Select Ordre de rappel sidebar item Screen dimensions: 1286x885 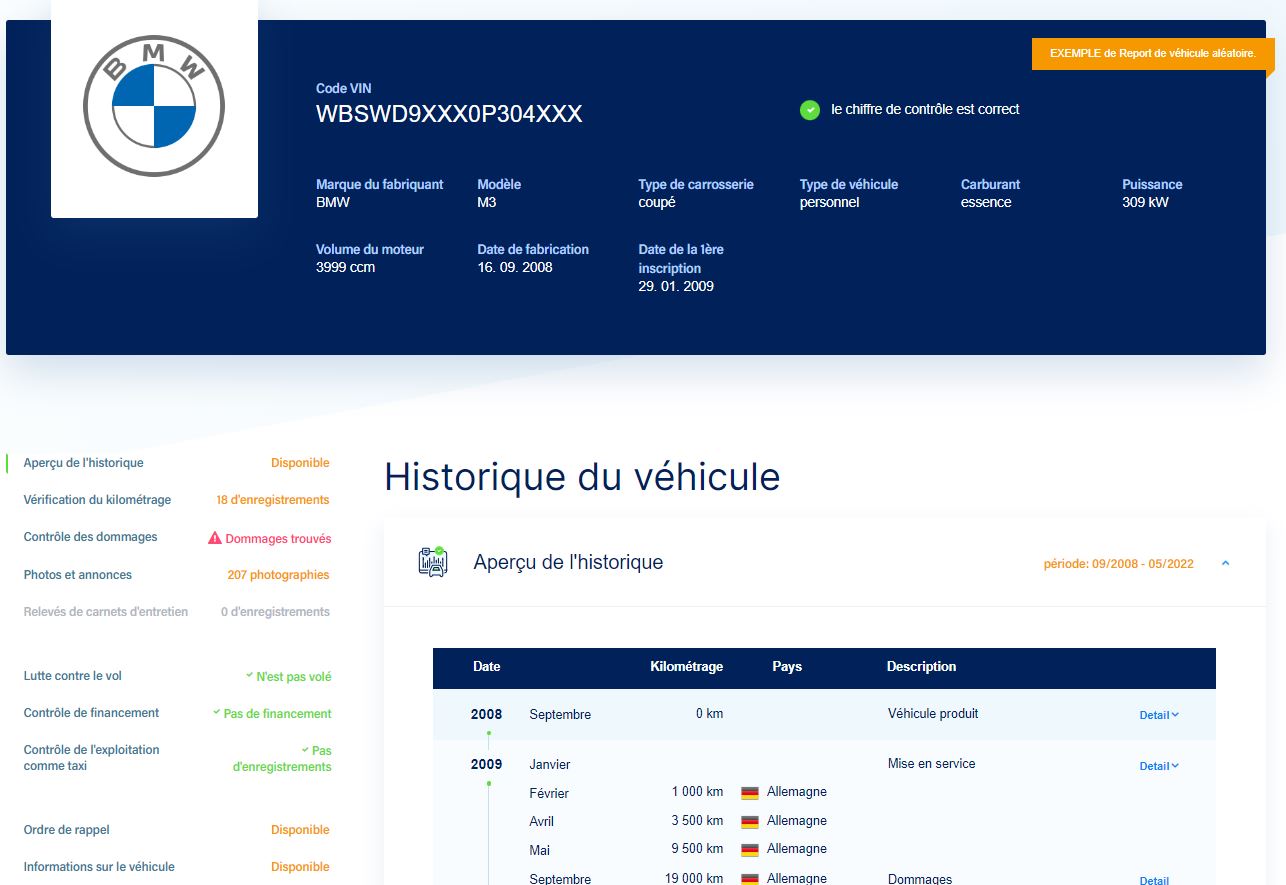pyautogui.click(x=67, y=830)
